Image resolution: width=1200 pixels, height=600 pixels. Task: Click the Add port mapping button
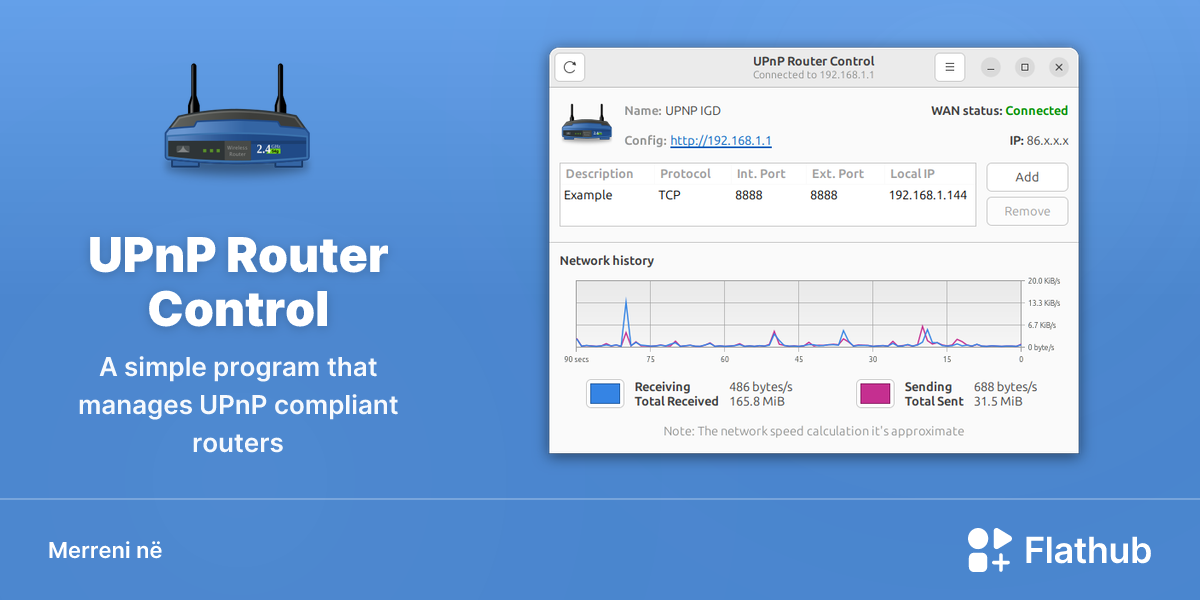[x=1027, y=177]
